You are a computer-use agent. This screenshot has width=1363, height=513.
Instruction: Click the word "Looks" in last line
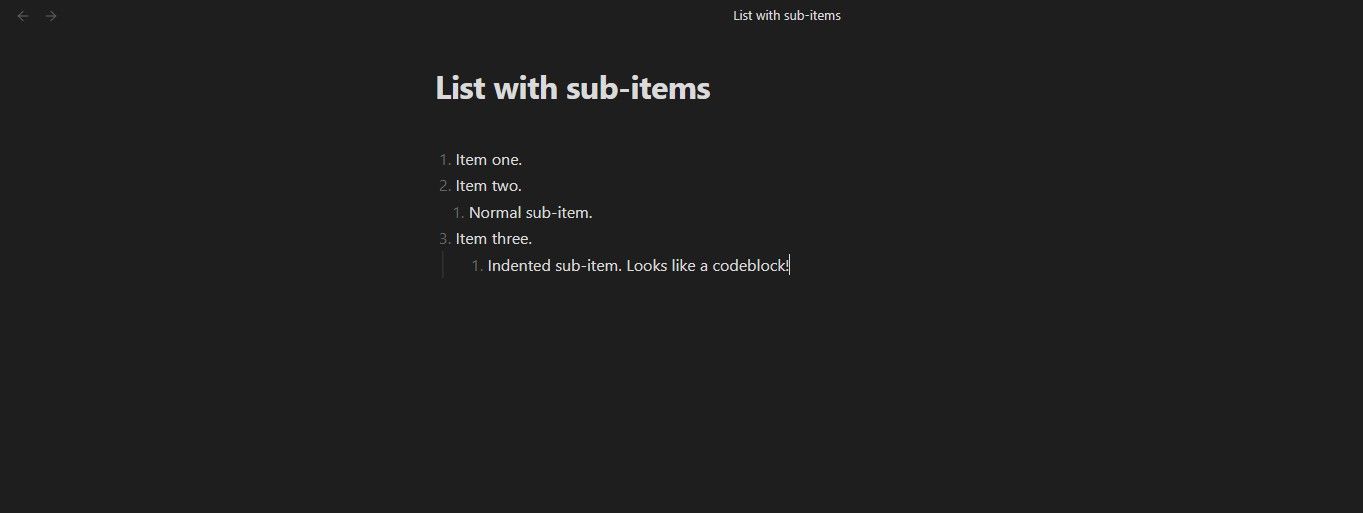(647, 266)
